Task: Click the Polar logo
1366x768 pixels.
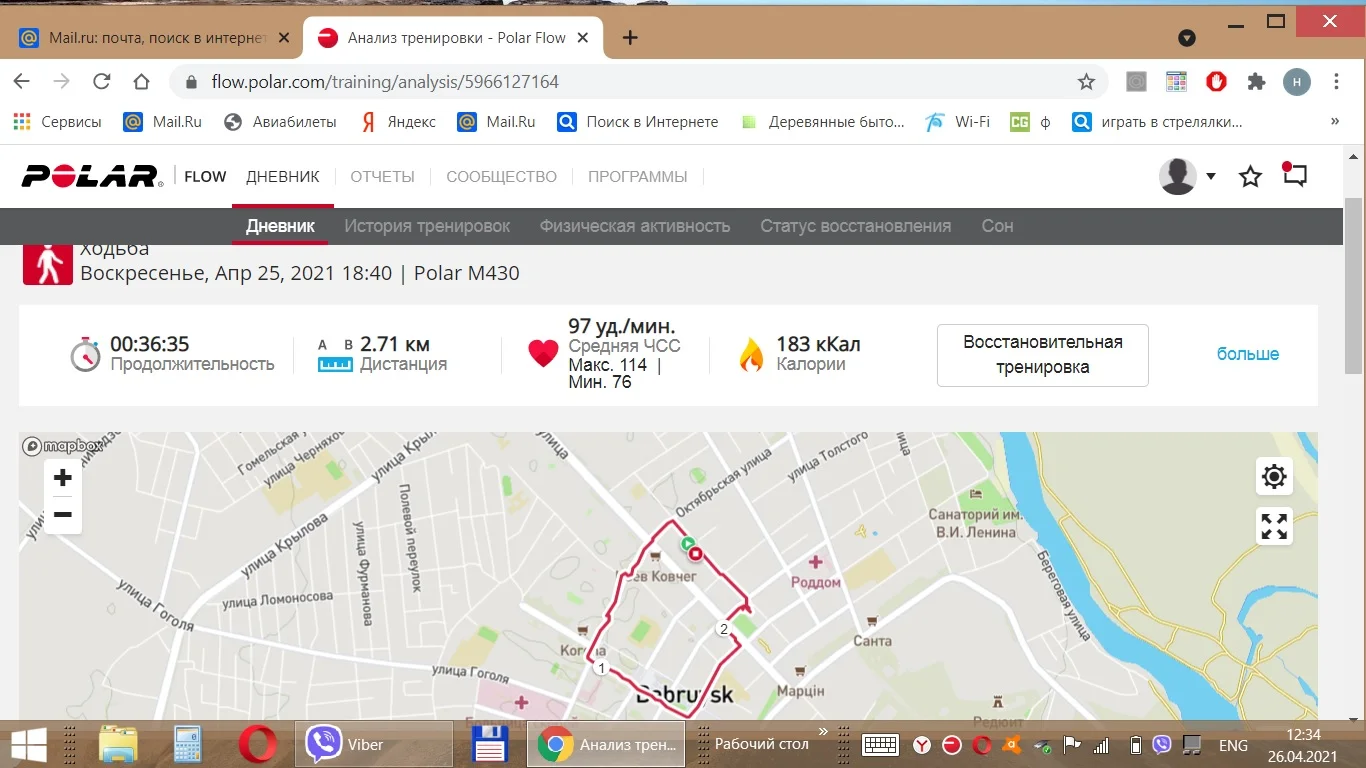Action: click(x=92, y=176)
